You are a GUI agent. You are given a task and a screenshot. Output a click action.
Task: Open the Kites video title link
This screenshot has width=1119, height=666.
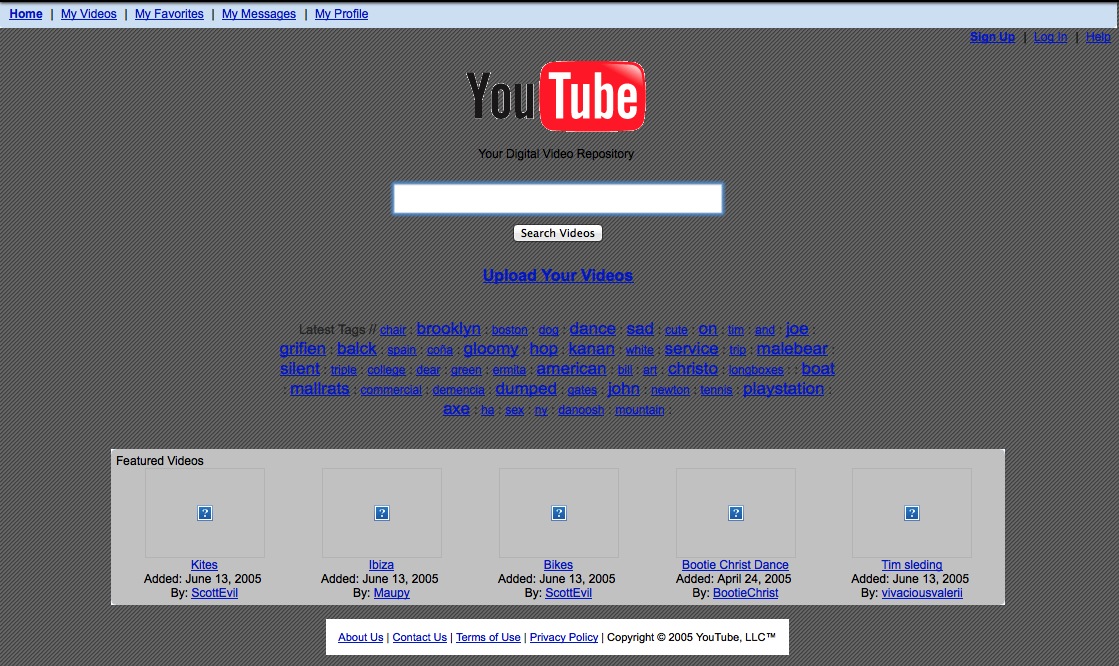click(204, 565)
